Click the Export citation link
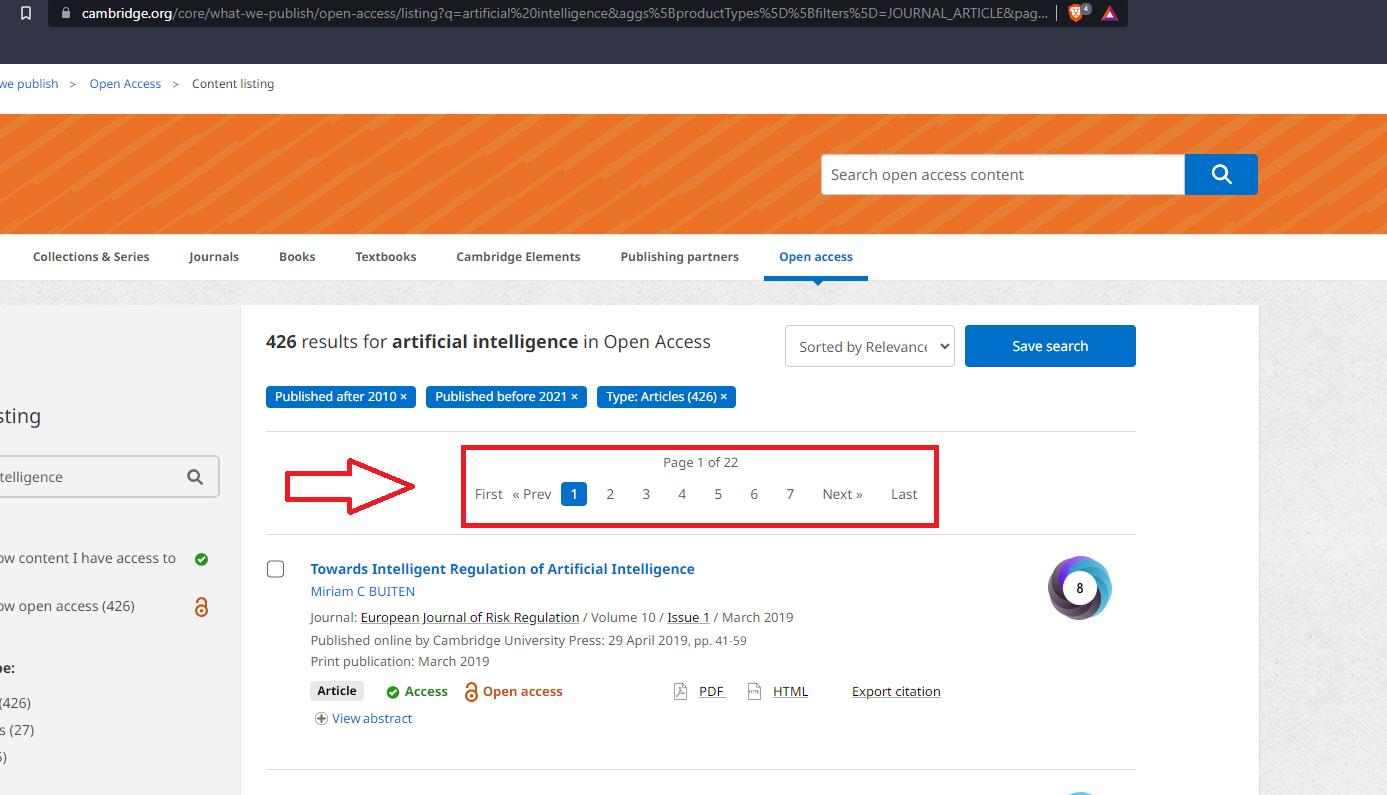This screenshot has width=1387, height=795. [896, 691]
